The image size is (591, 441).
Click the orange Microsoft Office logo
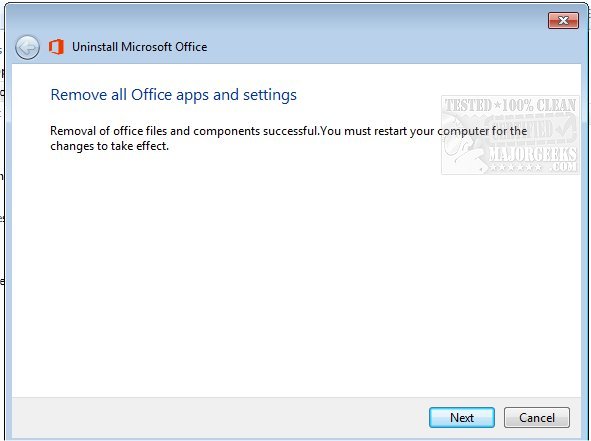pyautogui.click(x=56, y=47)
